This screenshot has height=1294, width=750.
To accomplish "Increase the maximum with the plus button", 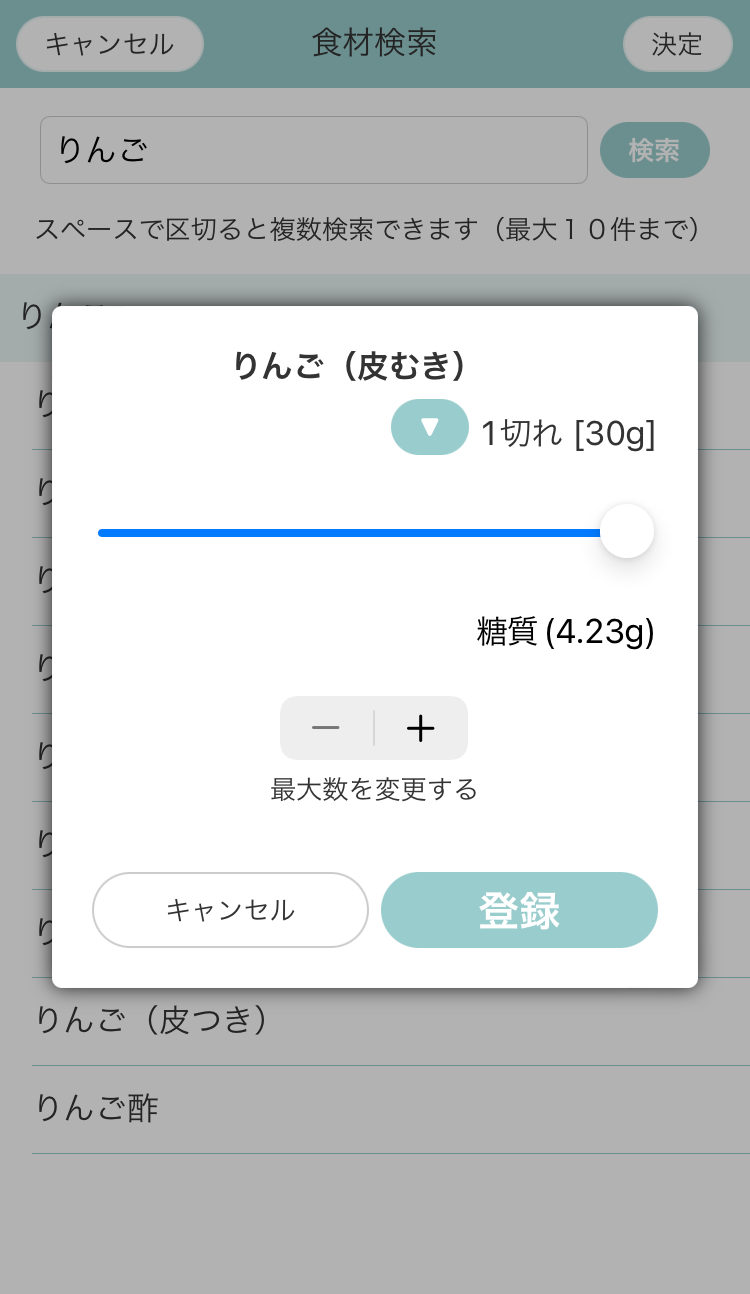I will [421, 728].
